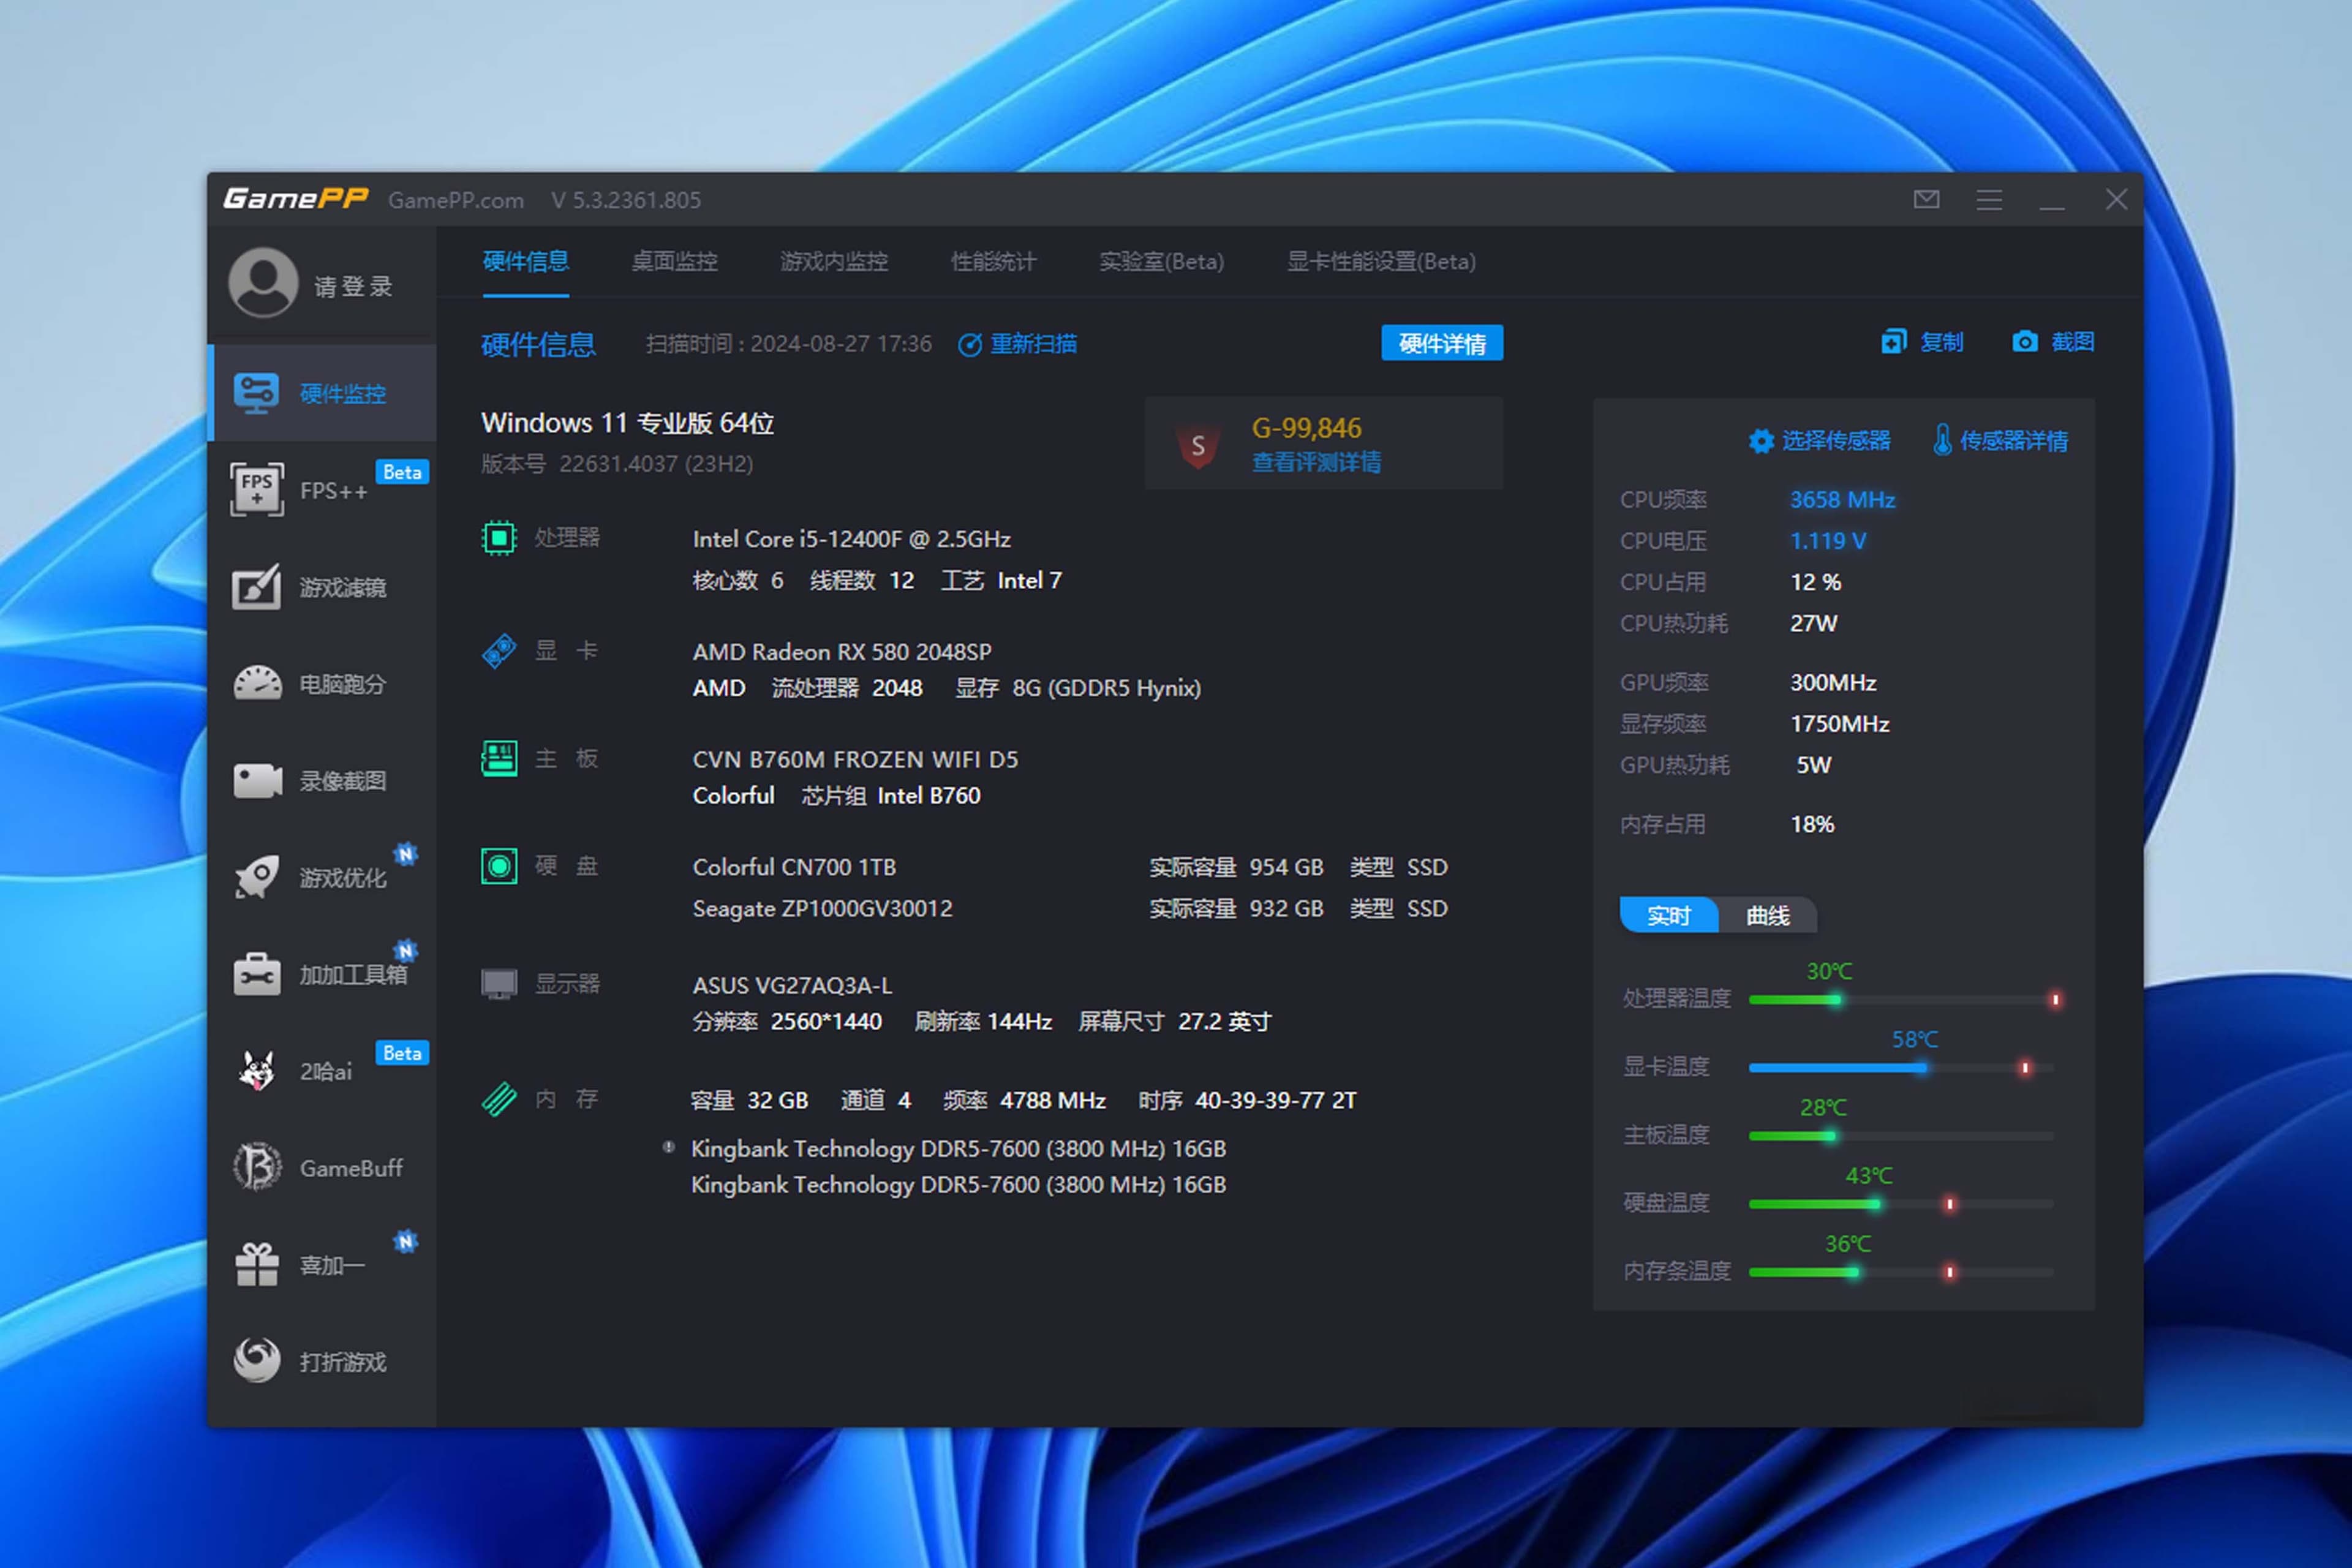Open the 喜加一 gift box icon
Screen dimensions: 2352x1568
[x=257, y=1265]
